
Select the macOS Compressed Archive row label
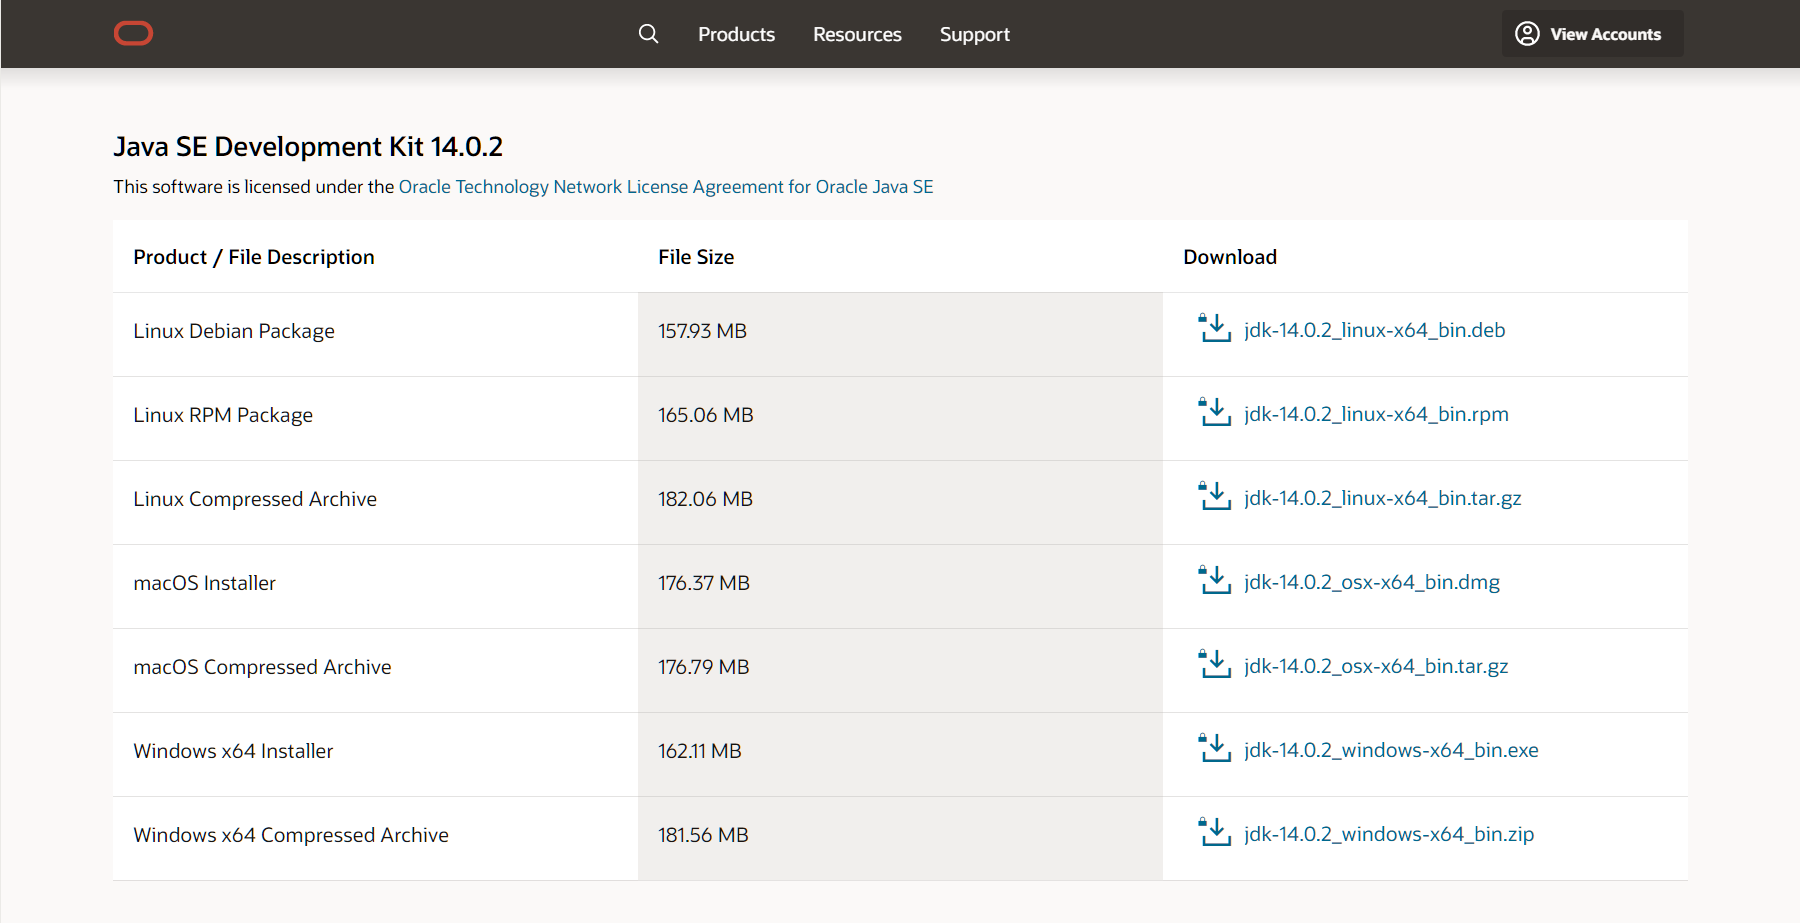click(x=262, y=667)
